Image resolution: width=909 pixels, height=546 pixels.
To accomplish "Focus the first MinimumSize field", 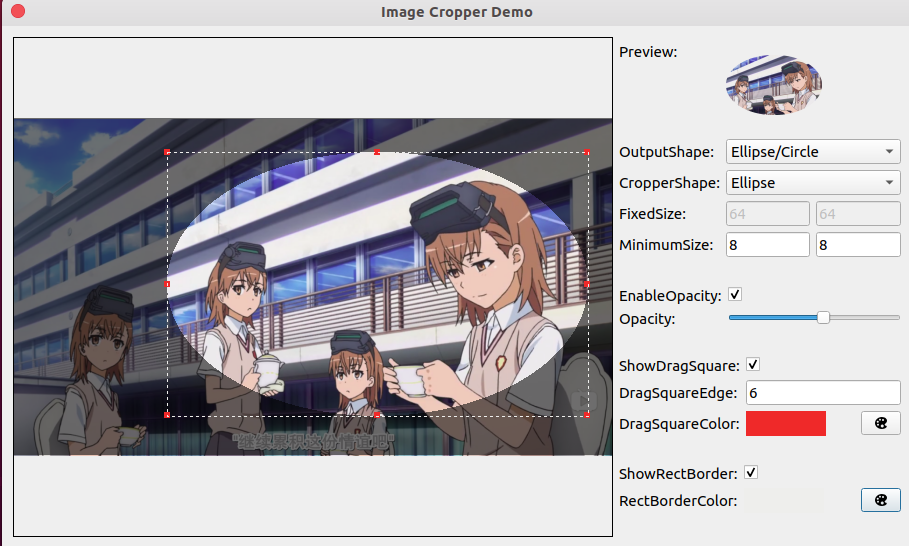I will pyautogui.click(x=768, y=245).
